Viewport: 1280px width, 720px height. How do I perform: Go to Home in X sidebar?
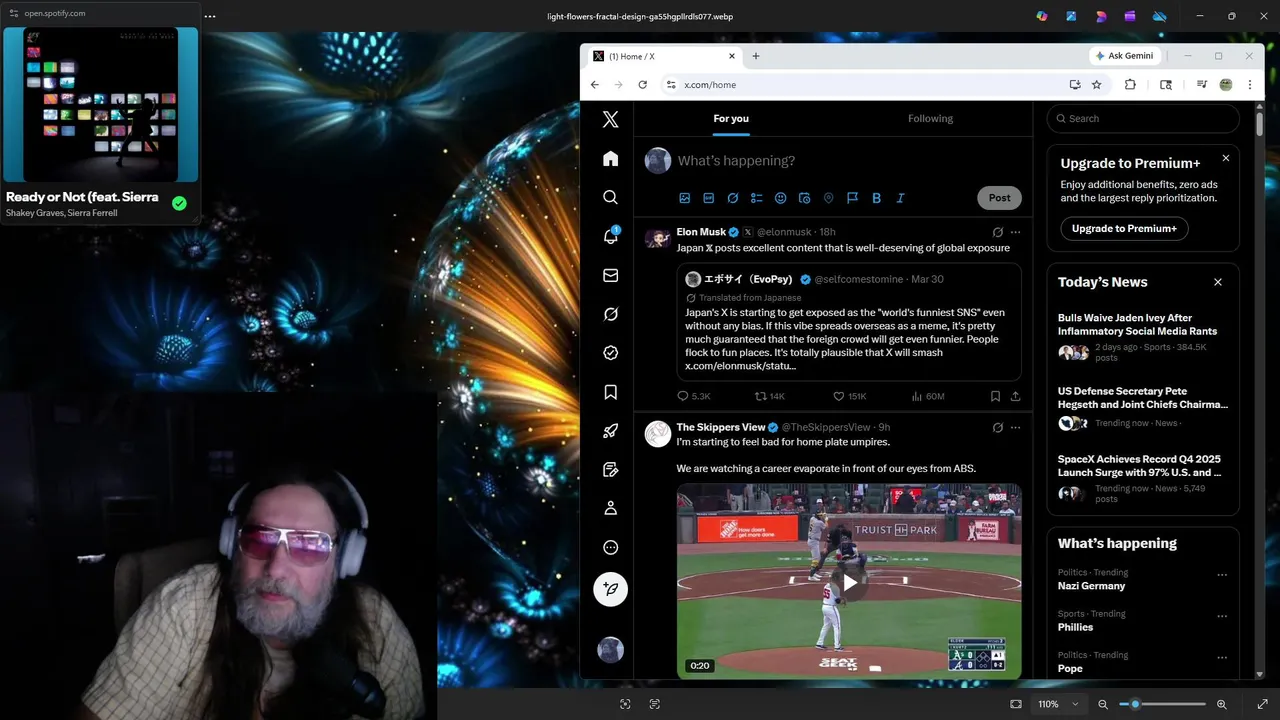(610, 159)
